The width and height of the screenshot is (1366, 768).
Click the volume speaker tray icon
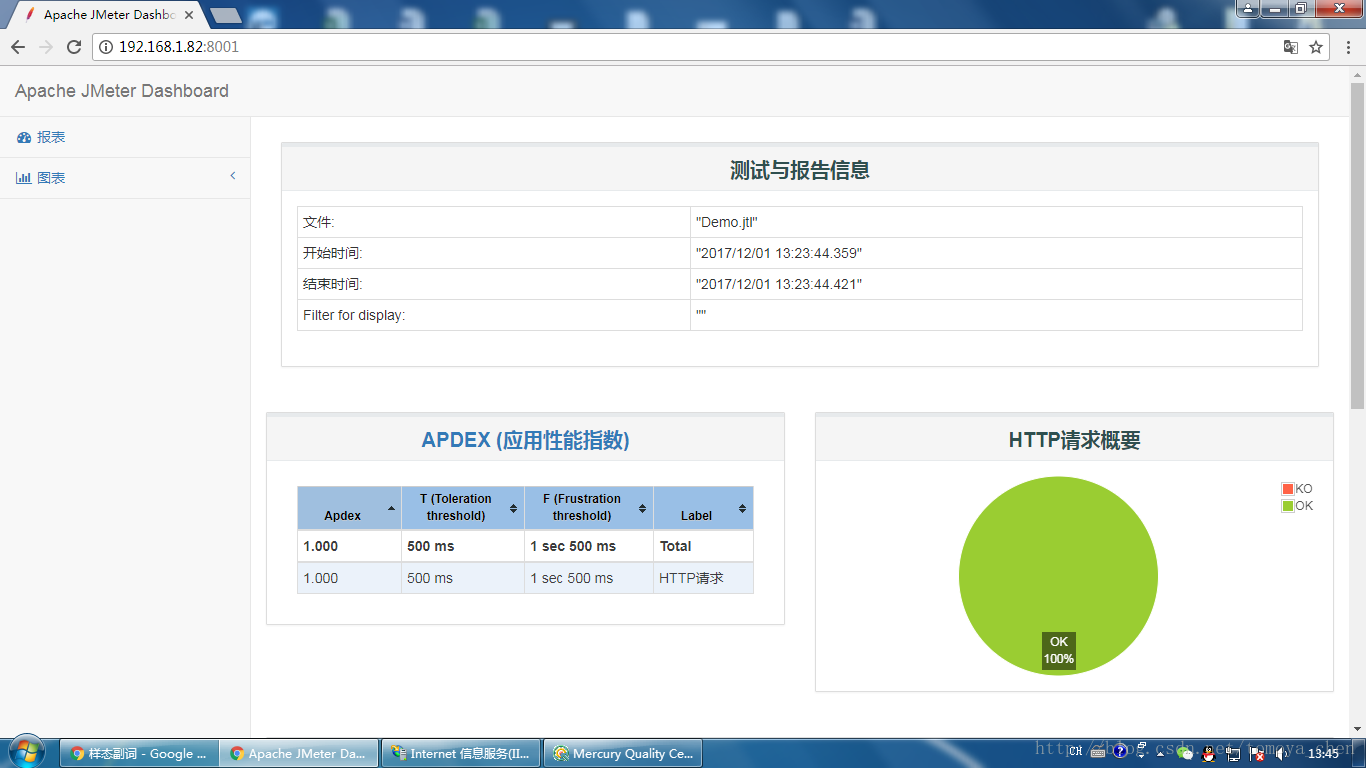pyautogui.click(x=1282, y=753)
